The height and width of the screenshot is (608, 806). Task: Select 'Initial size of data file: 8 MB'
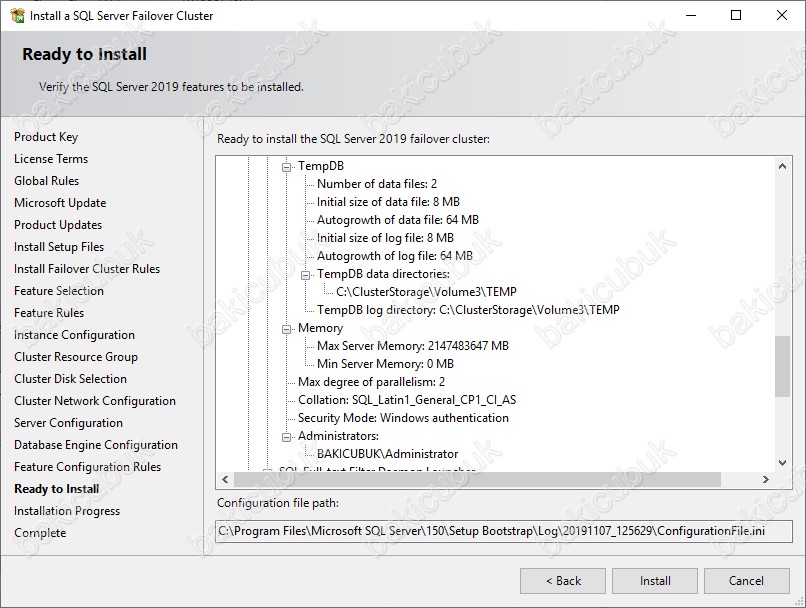pyautogui.click(x=388, y=202)
